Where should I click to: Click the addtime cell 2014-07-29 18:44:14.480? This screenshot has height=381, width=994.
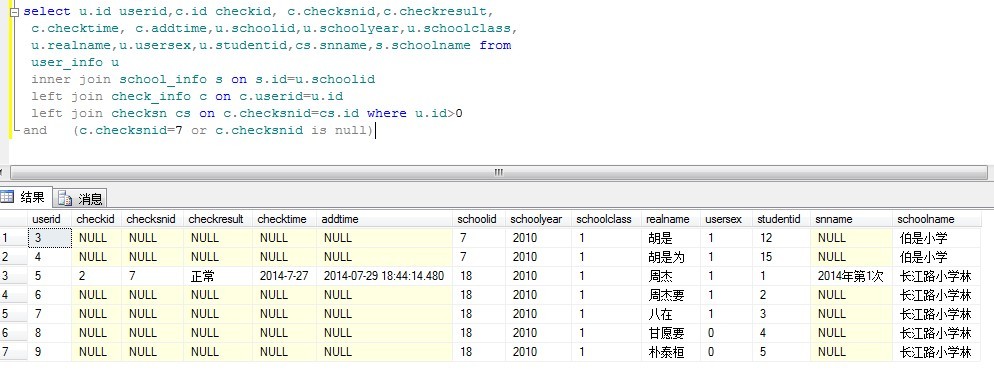[x=385, y=276]
